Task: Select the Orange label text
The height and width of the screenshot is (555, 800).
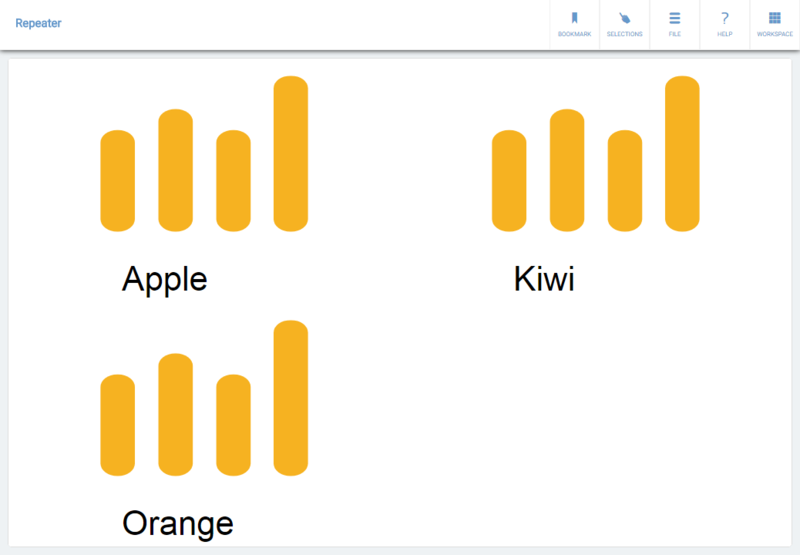Action: point(178,523)
